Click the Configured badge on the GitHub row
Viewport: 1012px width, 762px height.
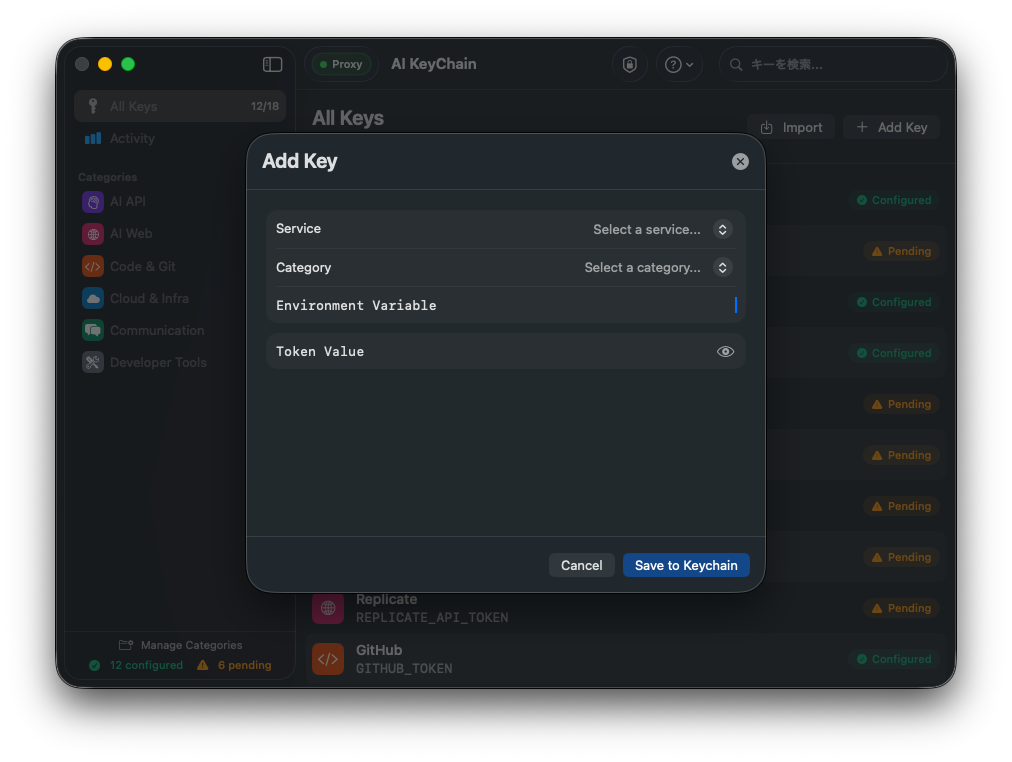[x=894, y=659]
